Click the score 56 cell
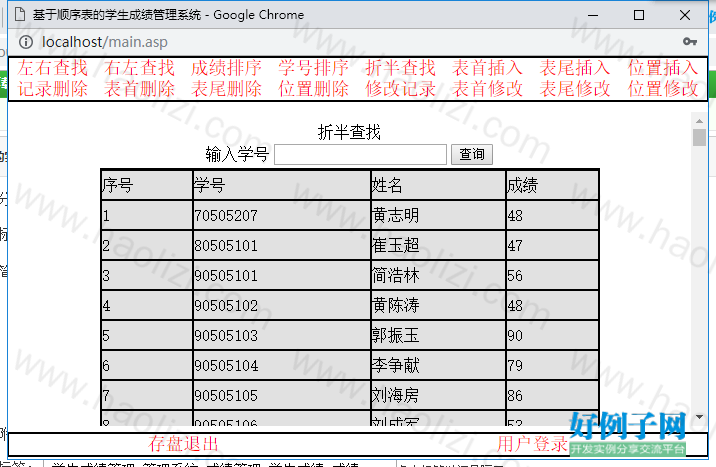The height and width of the screenshot is (467, 716). 552,276
